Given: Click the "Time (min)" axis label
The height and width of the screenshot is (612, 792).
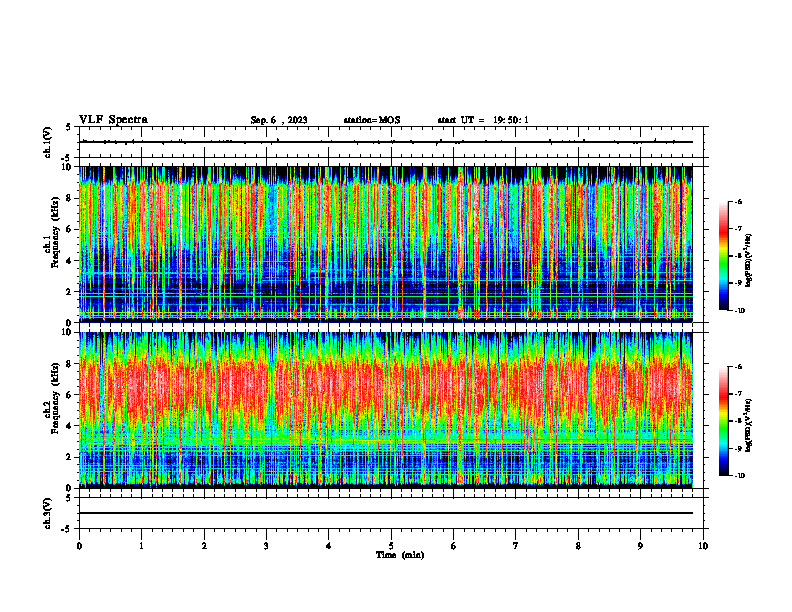Looking at the screenshot, I should 400,555.
